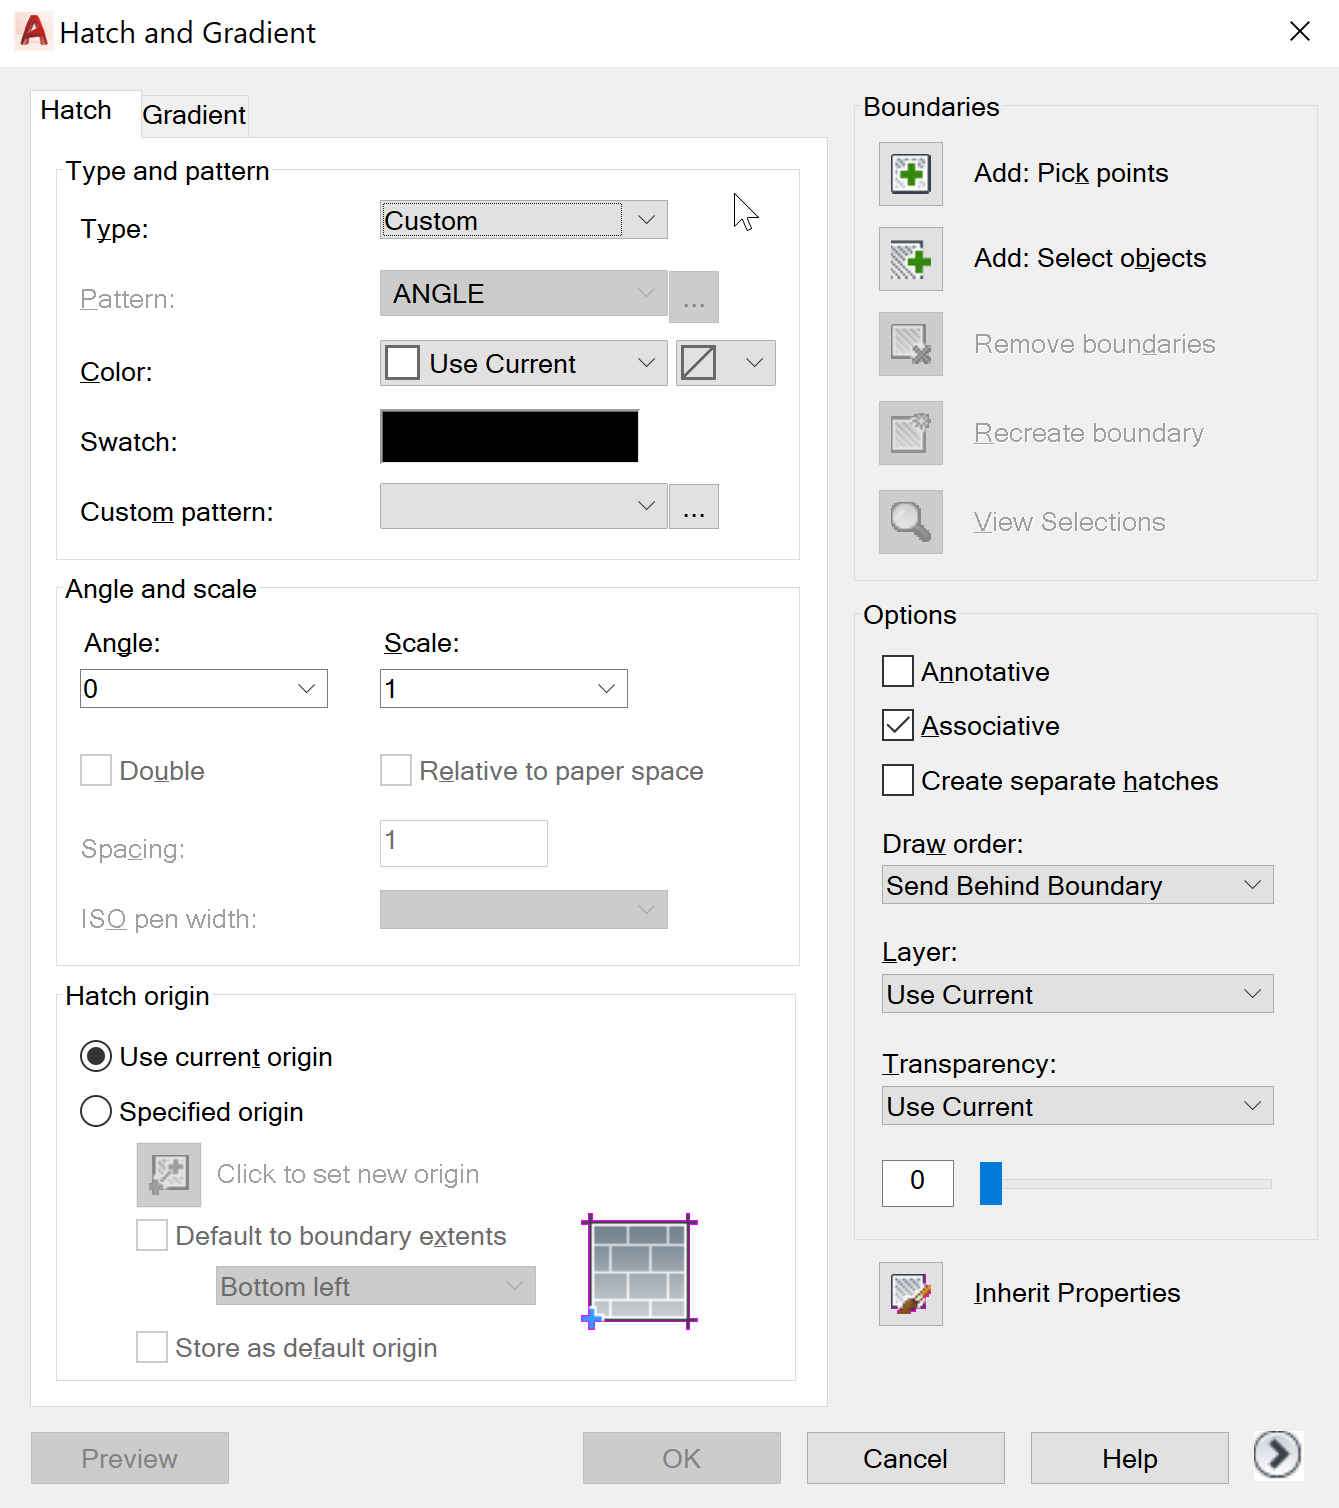1339x1508 pixels.
Task: Click the transparency slider handle
Action: 991,1183
